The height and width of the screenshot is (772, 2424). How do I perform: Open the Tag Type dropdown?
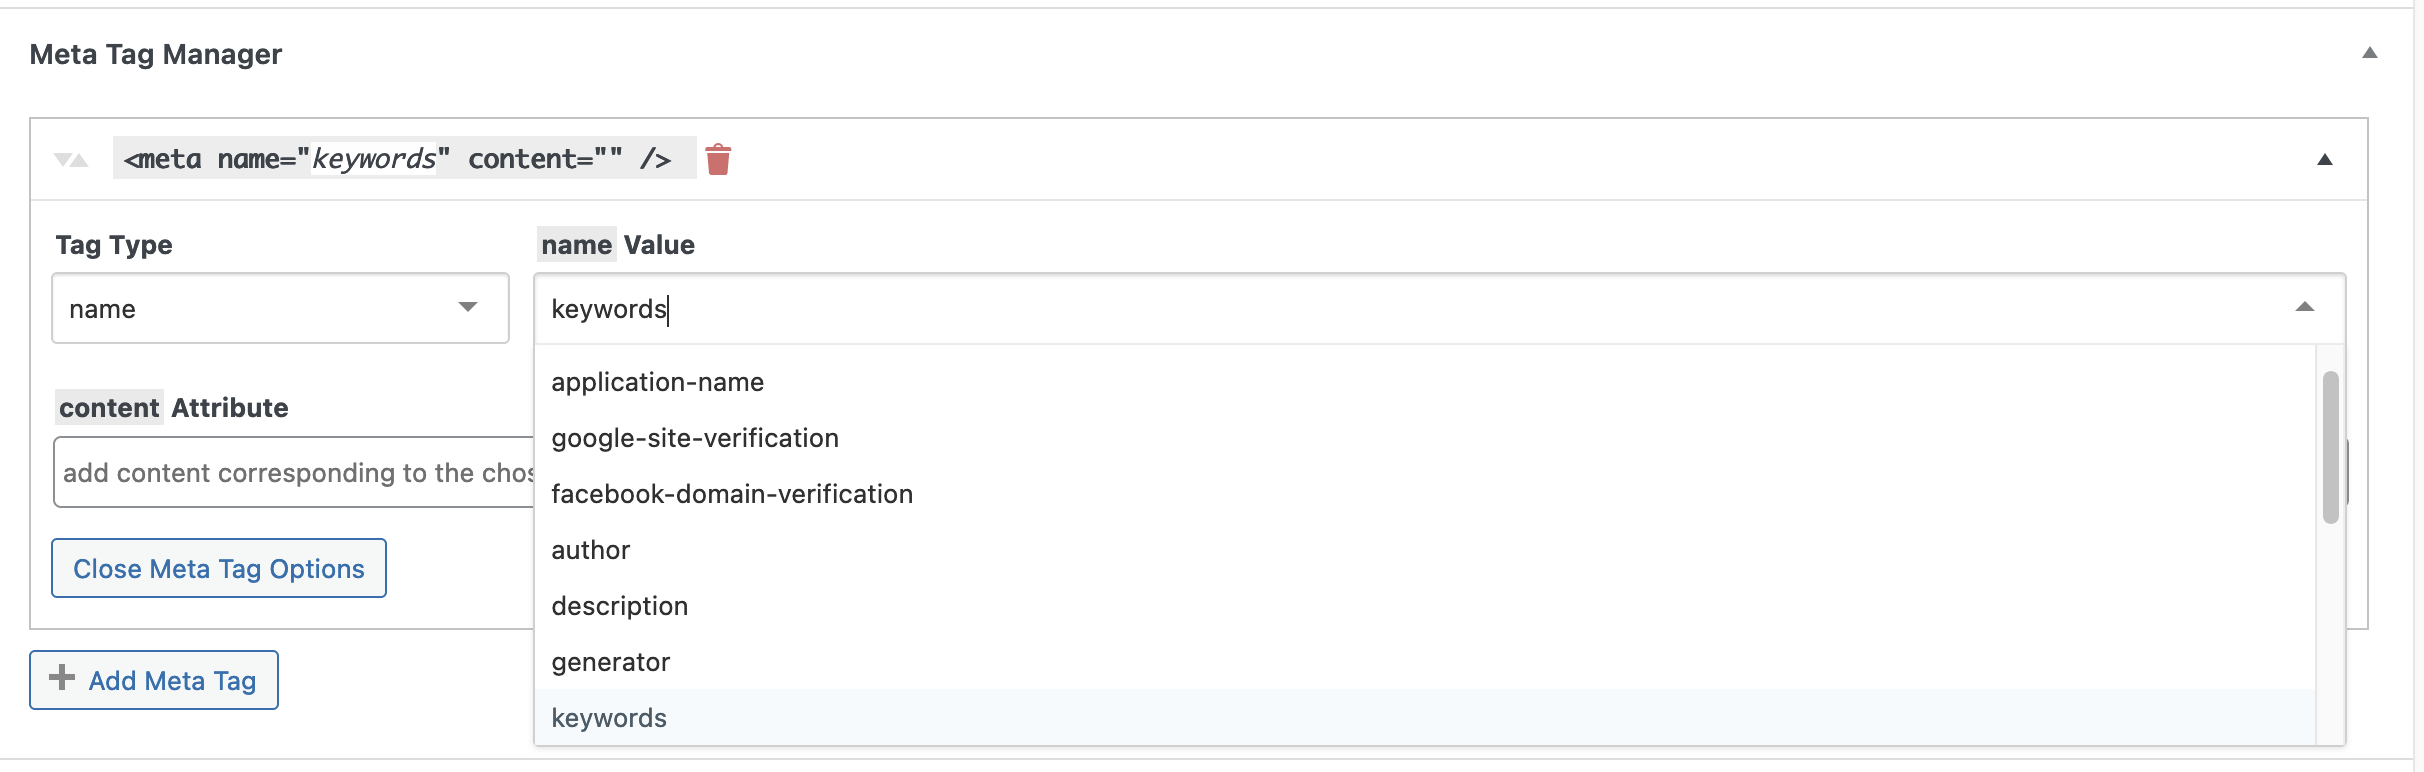[280, 308]
